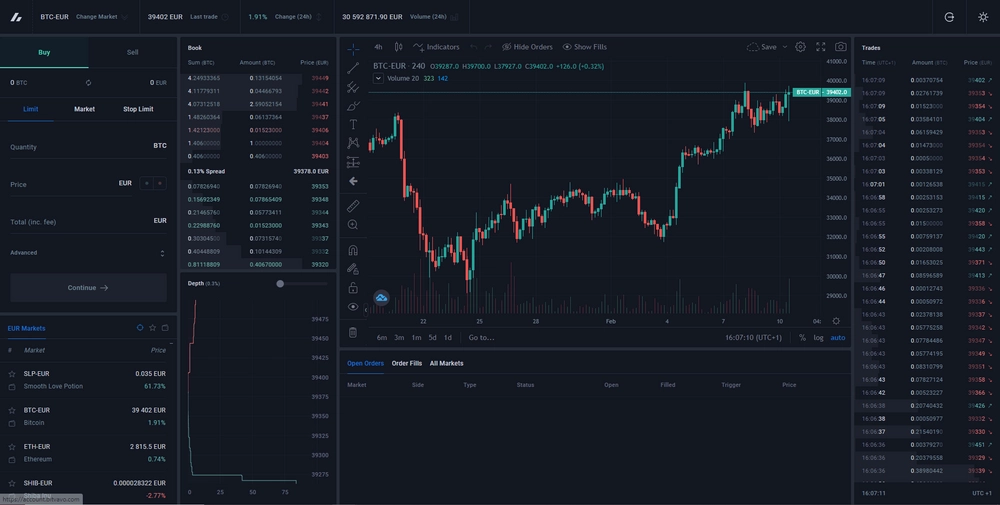This screenshot has width=1000, height=505.
Task: Toggle Show Fills on the chart
Action: pyautogui.click(x=584, y=47)
